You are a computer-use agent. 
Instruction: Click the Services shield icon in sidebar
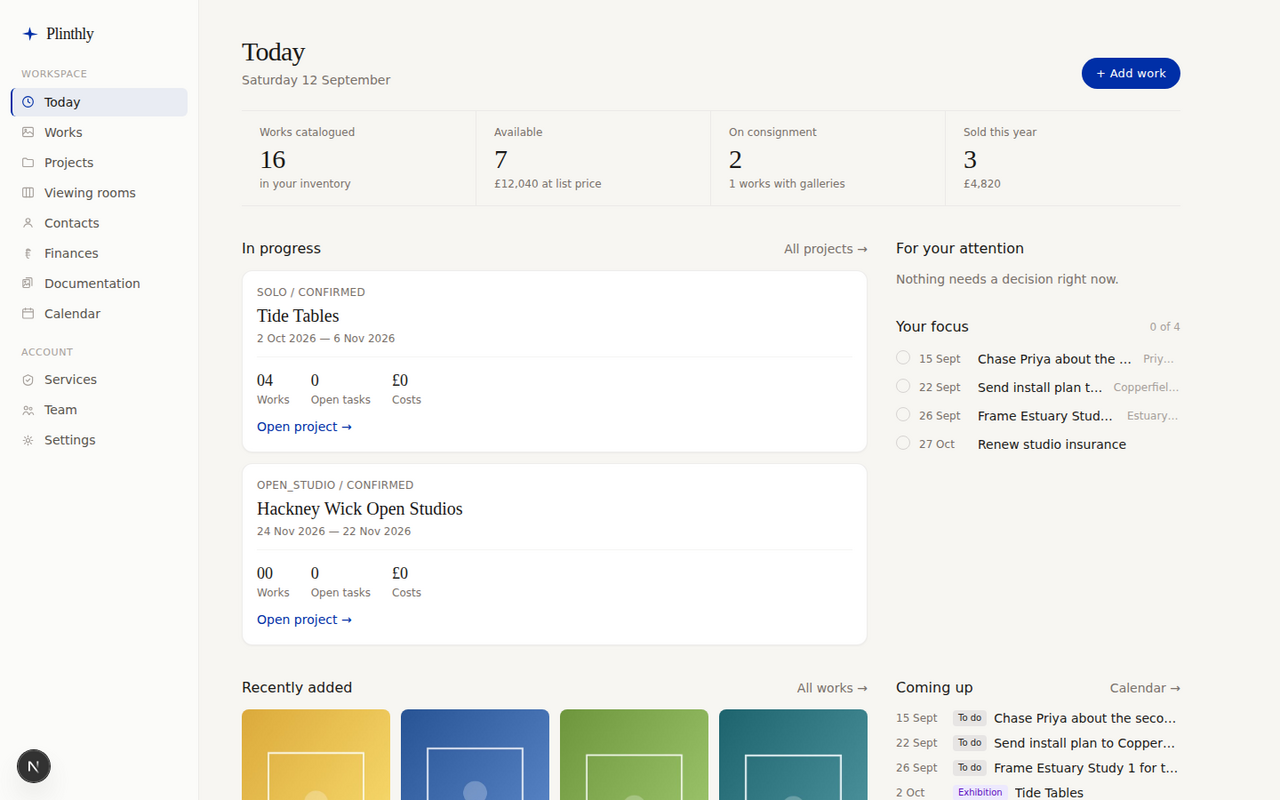(x=28, y=380)
